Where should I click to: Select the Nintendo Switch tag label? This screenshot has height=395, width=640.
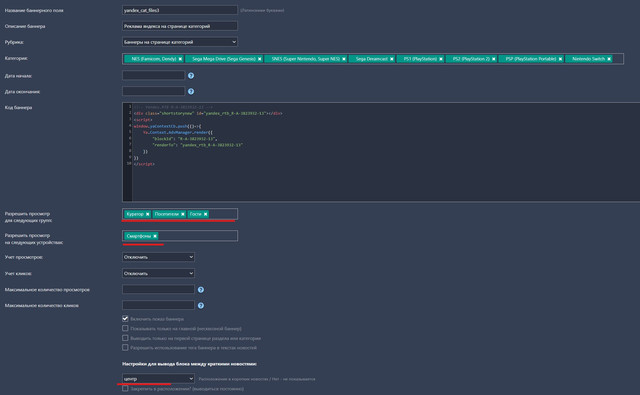coord(588,59)
